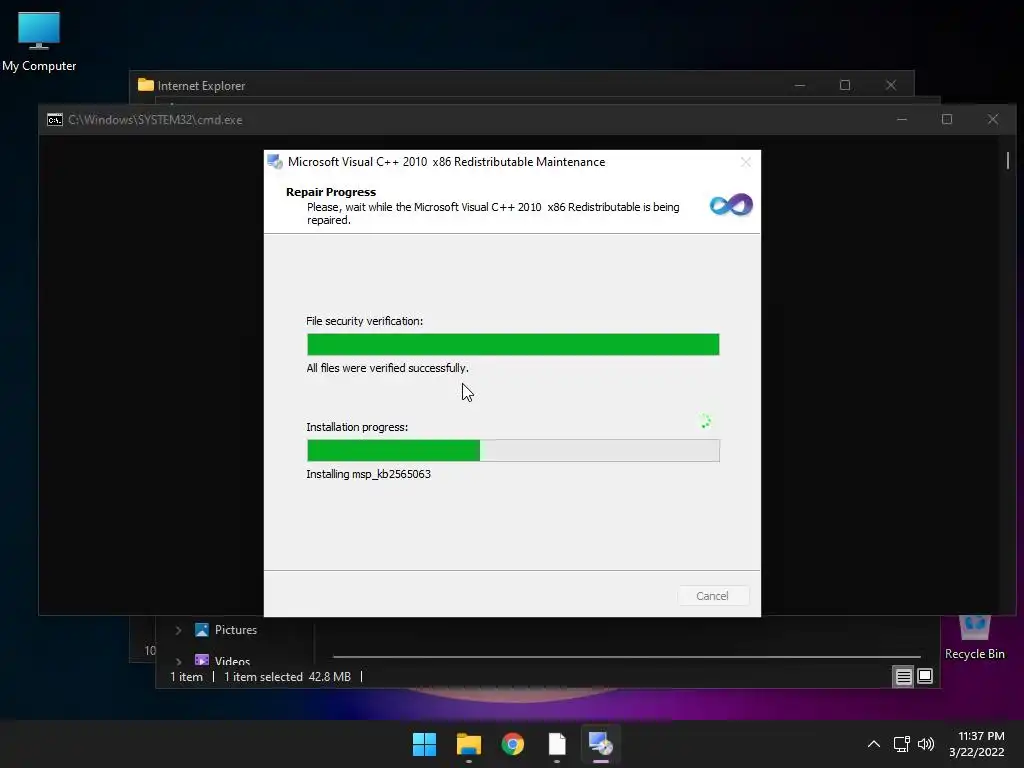Maximize the Internet Explorer folder window
Viewport: 1024px width, 768px height.
coord(845,85)
